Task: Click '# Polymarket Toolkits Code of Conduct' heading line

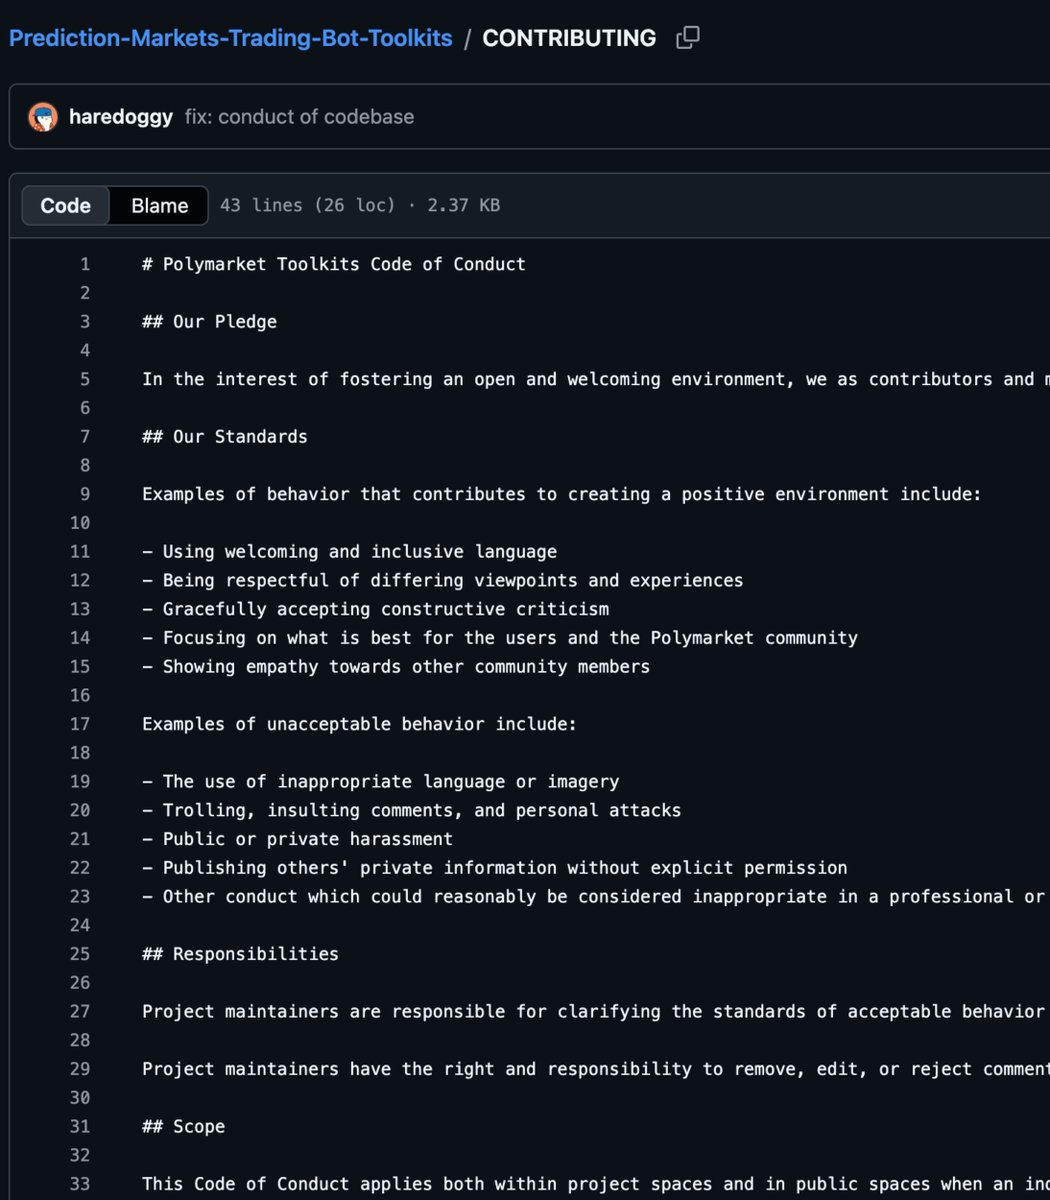Action: click(x=334, y=264)
